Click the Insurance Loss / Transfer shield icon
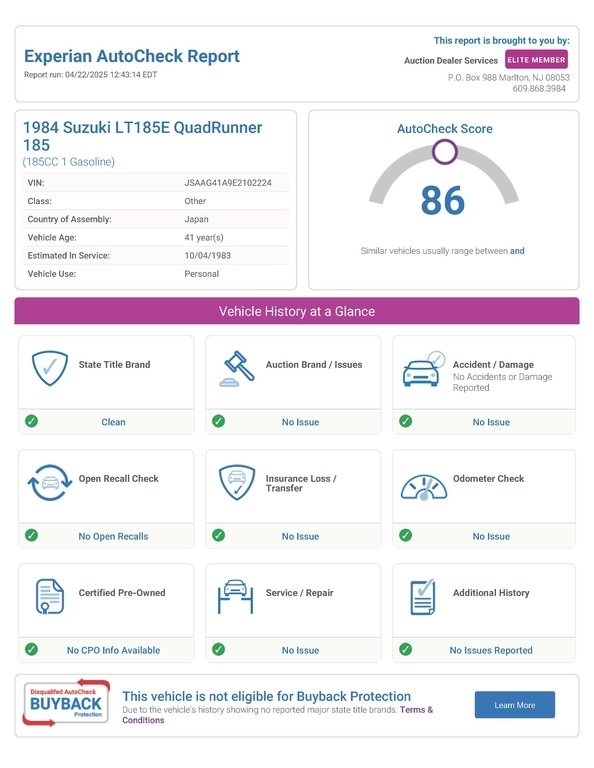 (237, 482)
